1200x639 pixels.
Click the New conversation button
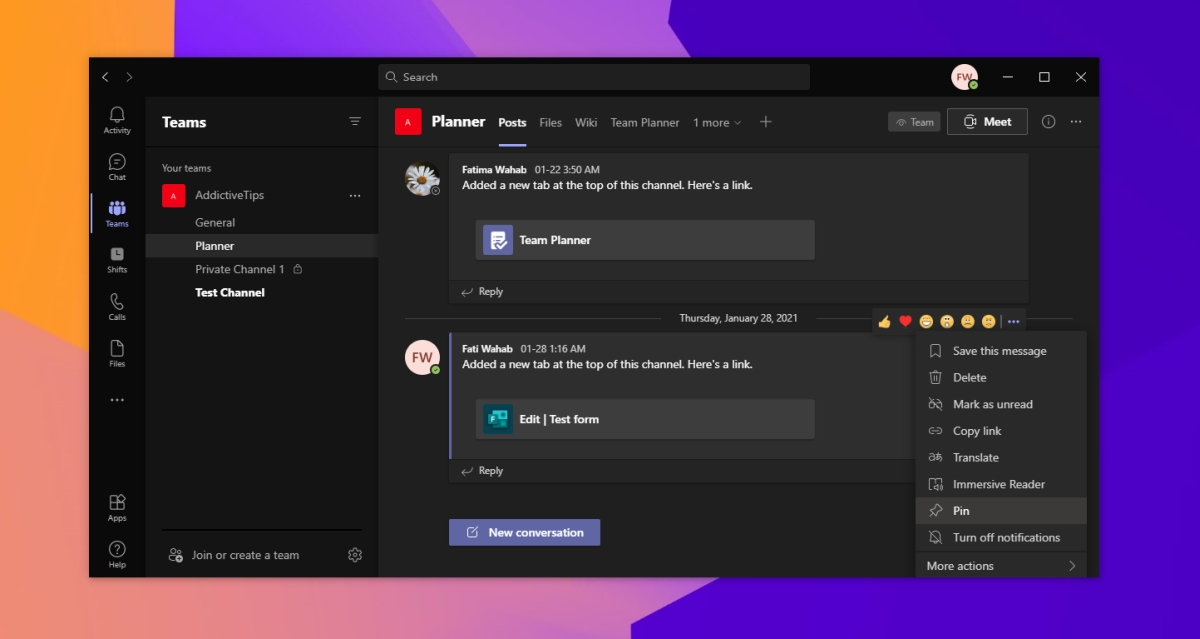(x=524, y=533)
